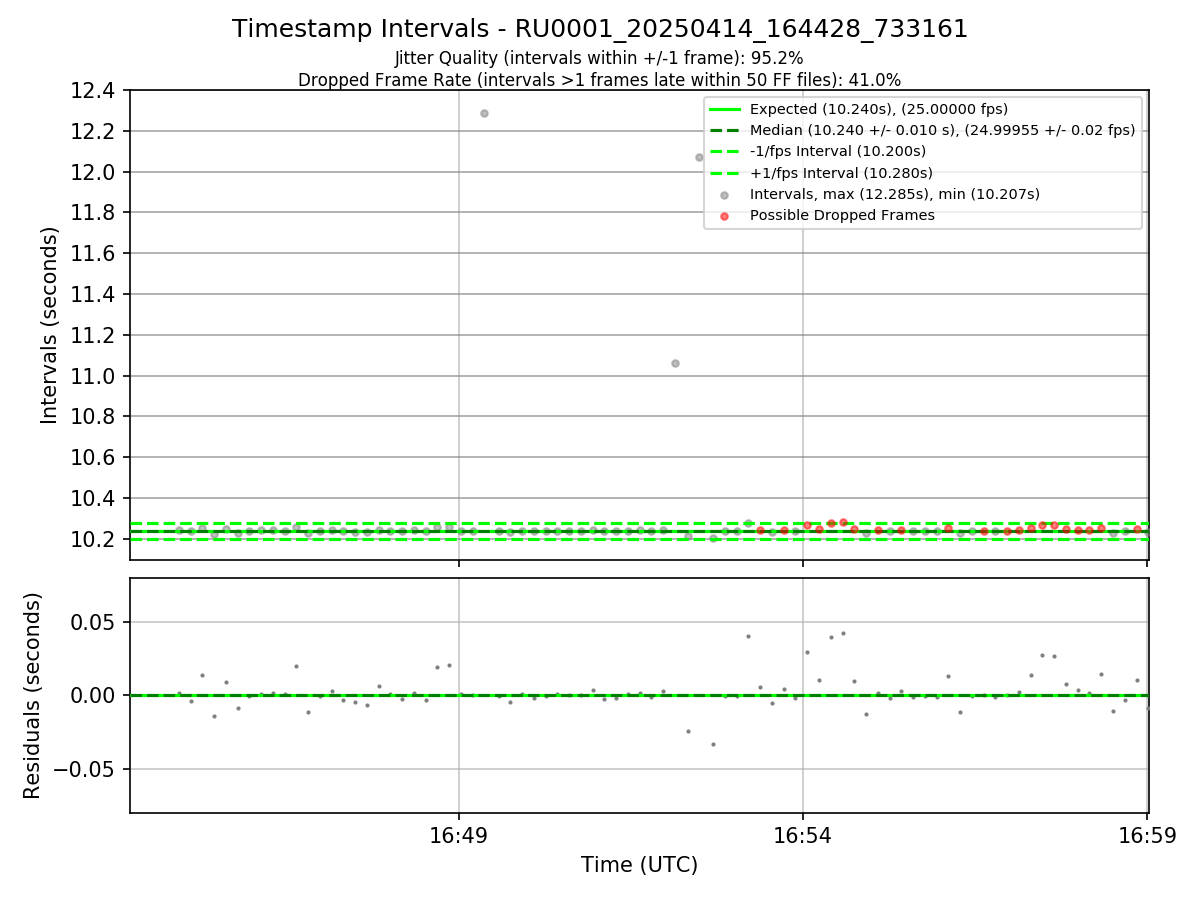Click the 10.8 y-axis tick label

pos(93,417)
